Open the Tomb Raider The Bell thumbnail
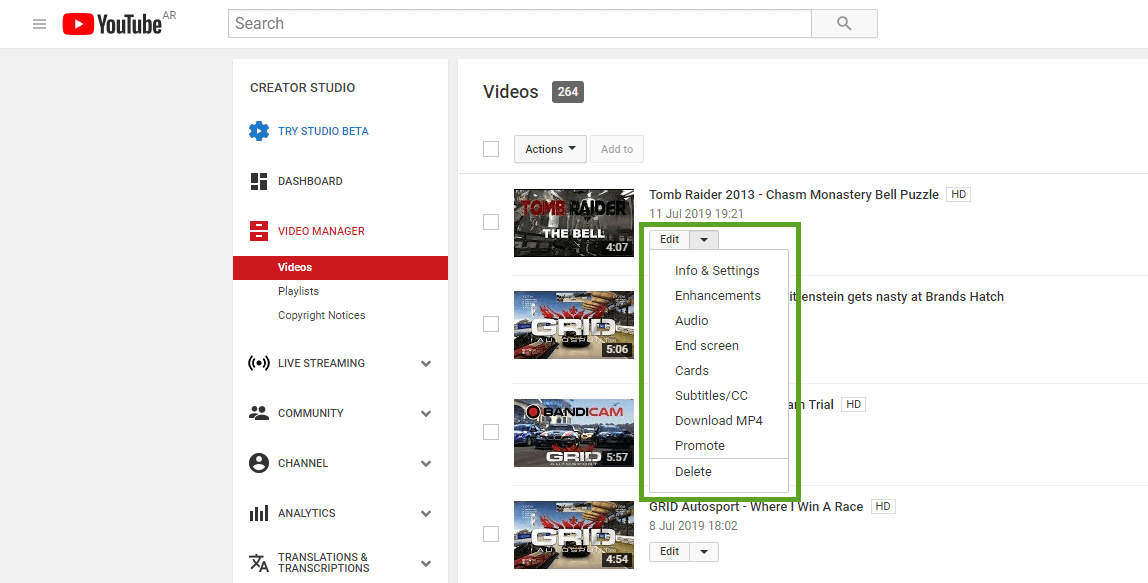The image size is (1148, 583). [x=574, y=223]
